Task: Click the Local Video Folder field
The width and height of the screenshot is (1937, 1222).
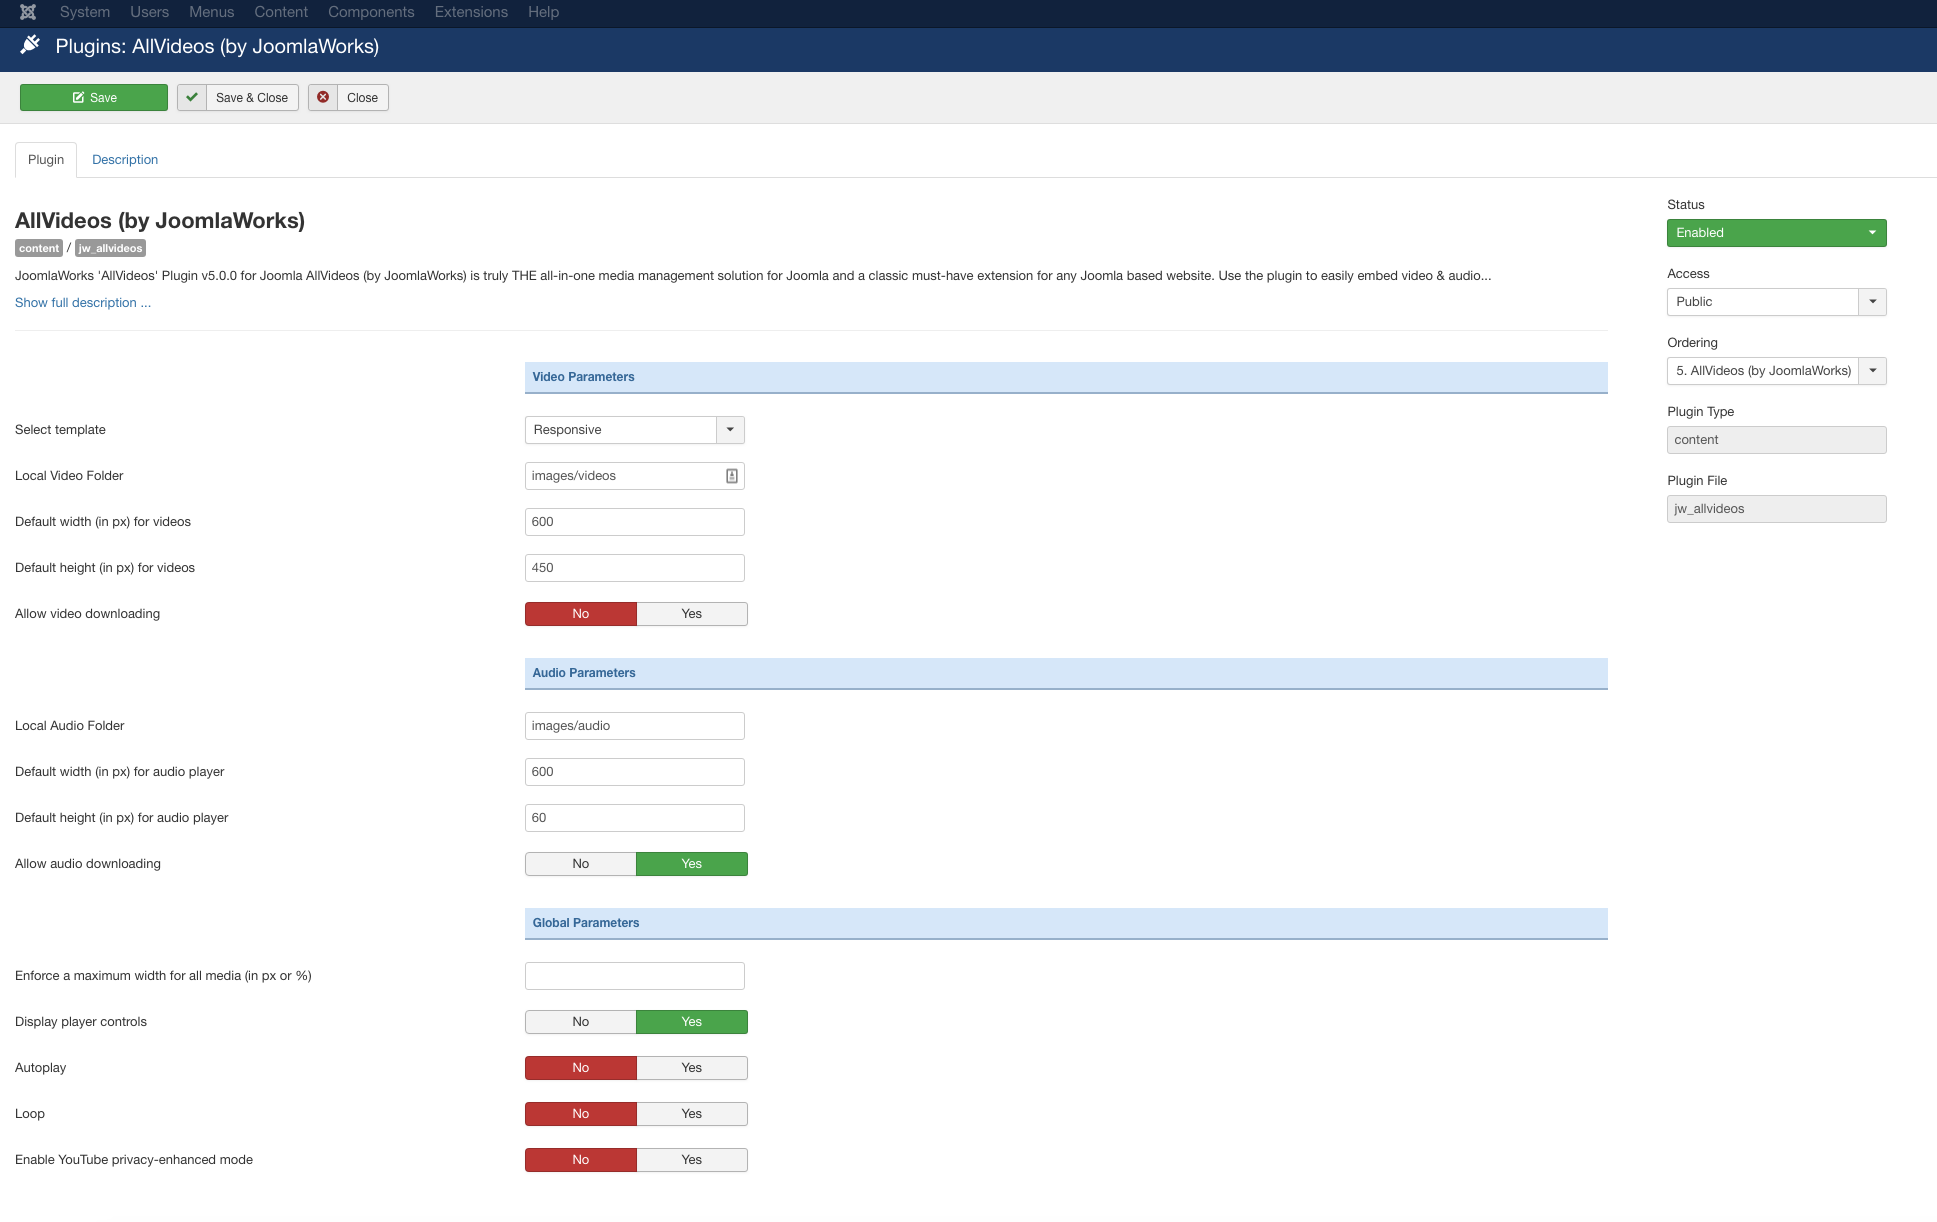Action: [x=635, y=476]
